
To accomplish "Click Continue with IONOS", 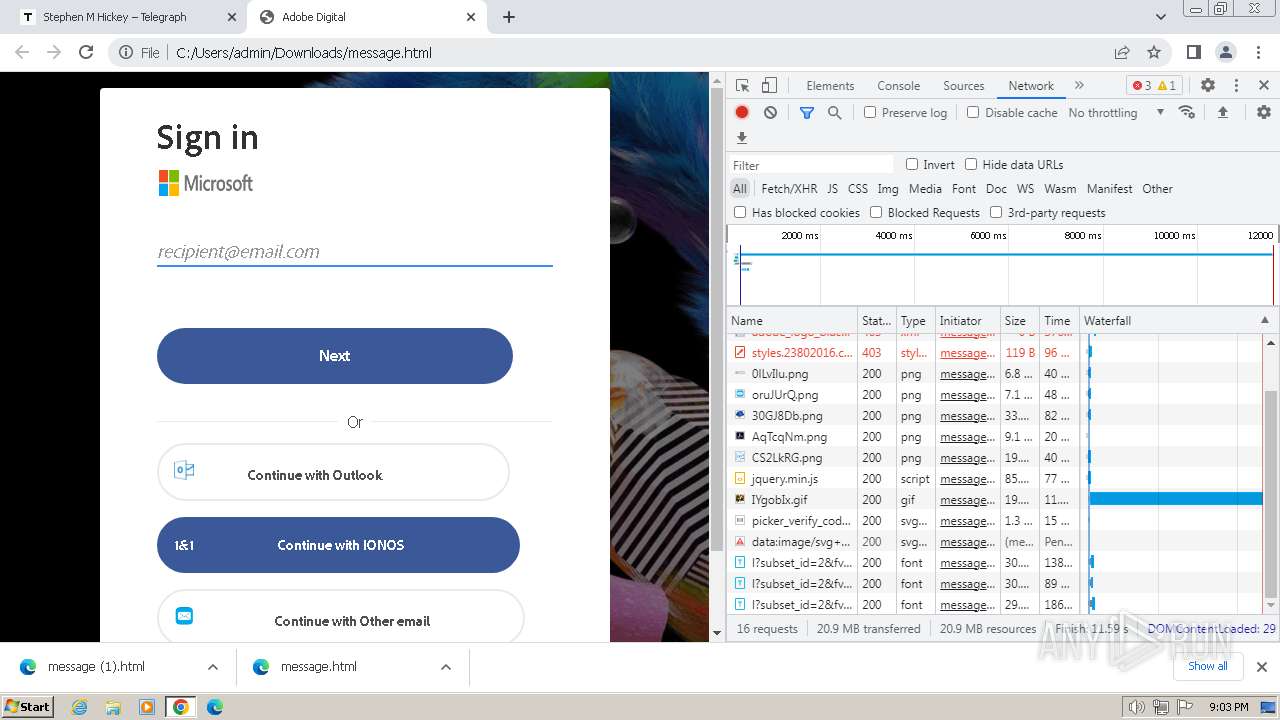I will coord(338,545).
